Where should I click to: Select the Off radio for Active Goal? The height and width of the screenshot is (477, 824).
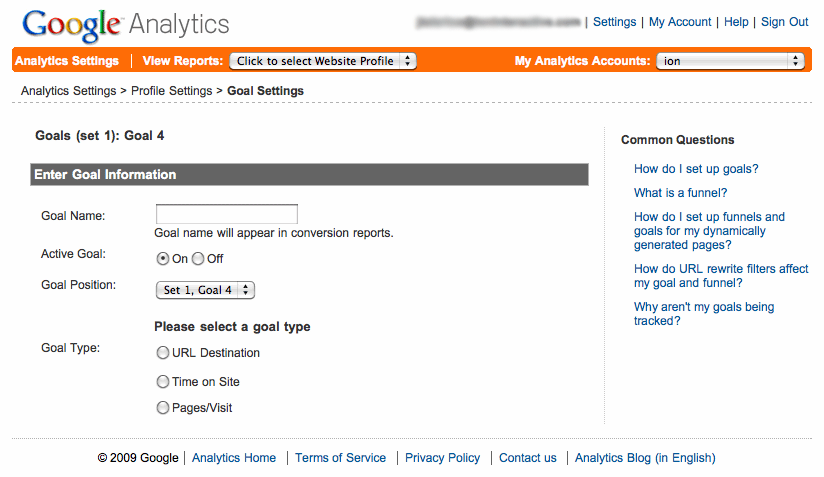[198, 258]
